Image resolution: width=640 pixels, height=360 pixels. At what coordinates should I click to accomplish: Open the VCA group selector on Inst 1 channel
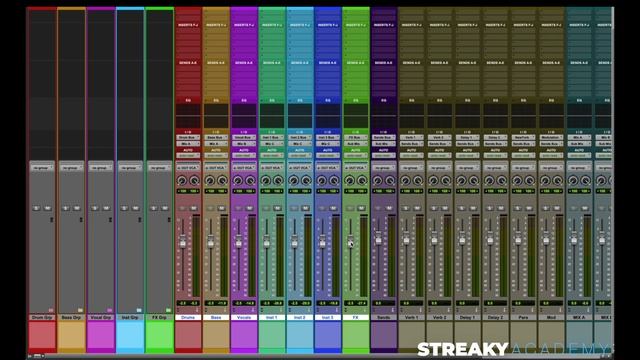[272, 168]
